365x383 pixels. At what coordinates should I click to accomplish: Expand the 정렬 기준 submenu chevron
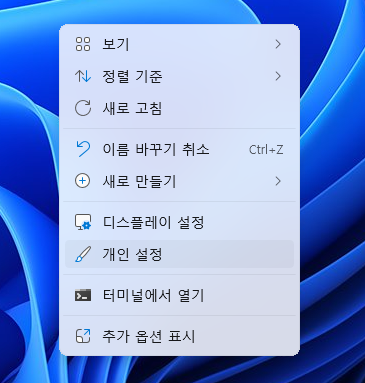278,76
